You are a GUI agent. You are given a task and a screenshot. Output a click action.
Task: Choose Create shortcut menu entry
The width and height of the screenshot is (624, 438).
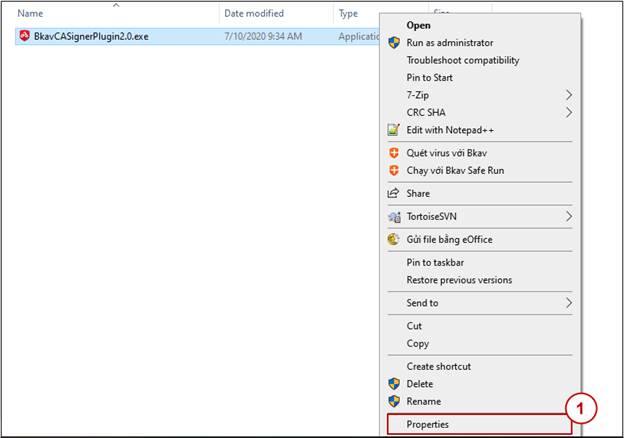click(438, 366)
